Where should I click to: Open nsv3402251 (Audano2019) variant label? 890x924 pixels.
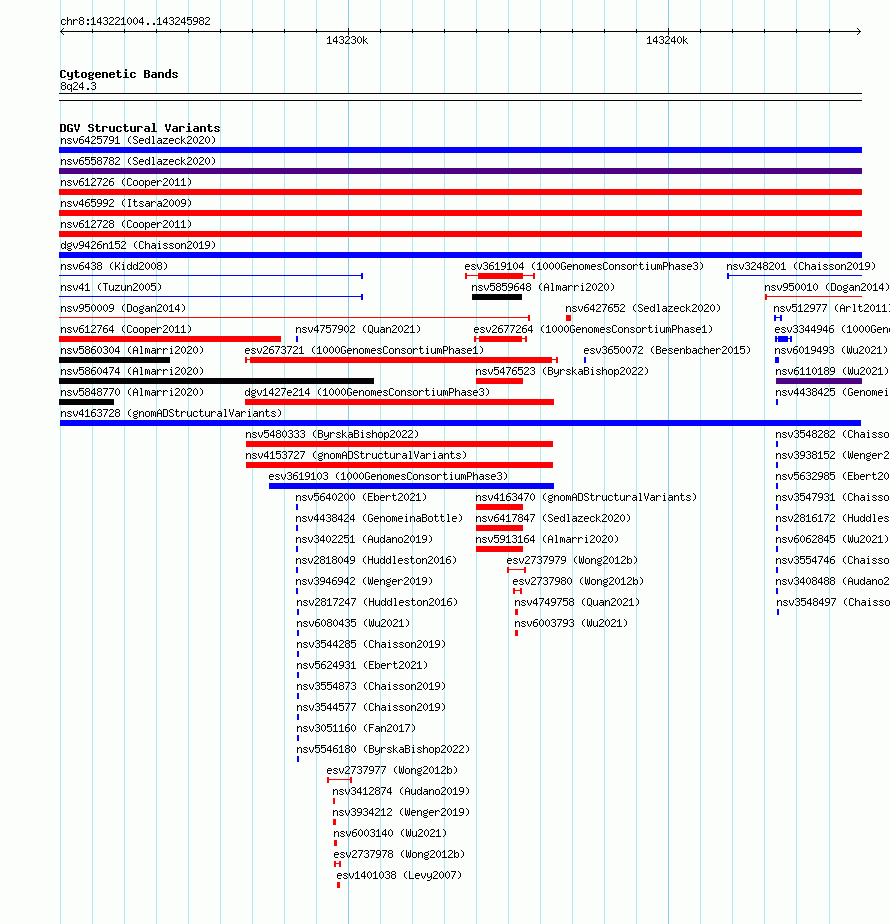coord(364,539)
